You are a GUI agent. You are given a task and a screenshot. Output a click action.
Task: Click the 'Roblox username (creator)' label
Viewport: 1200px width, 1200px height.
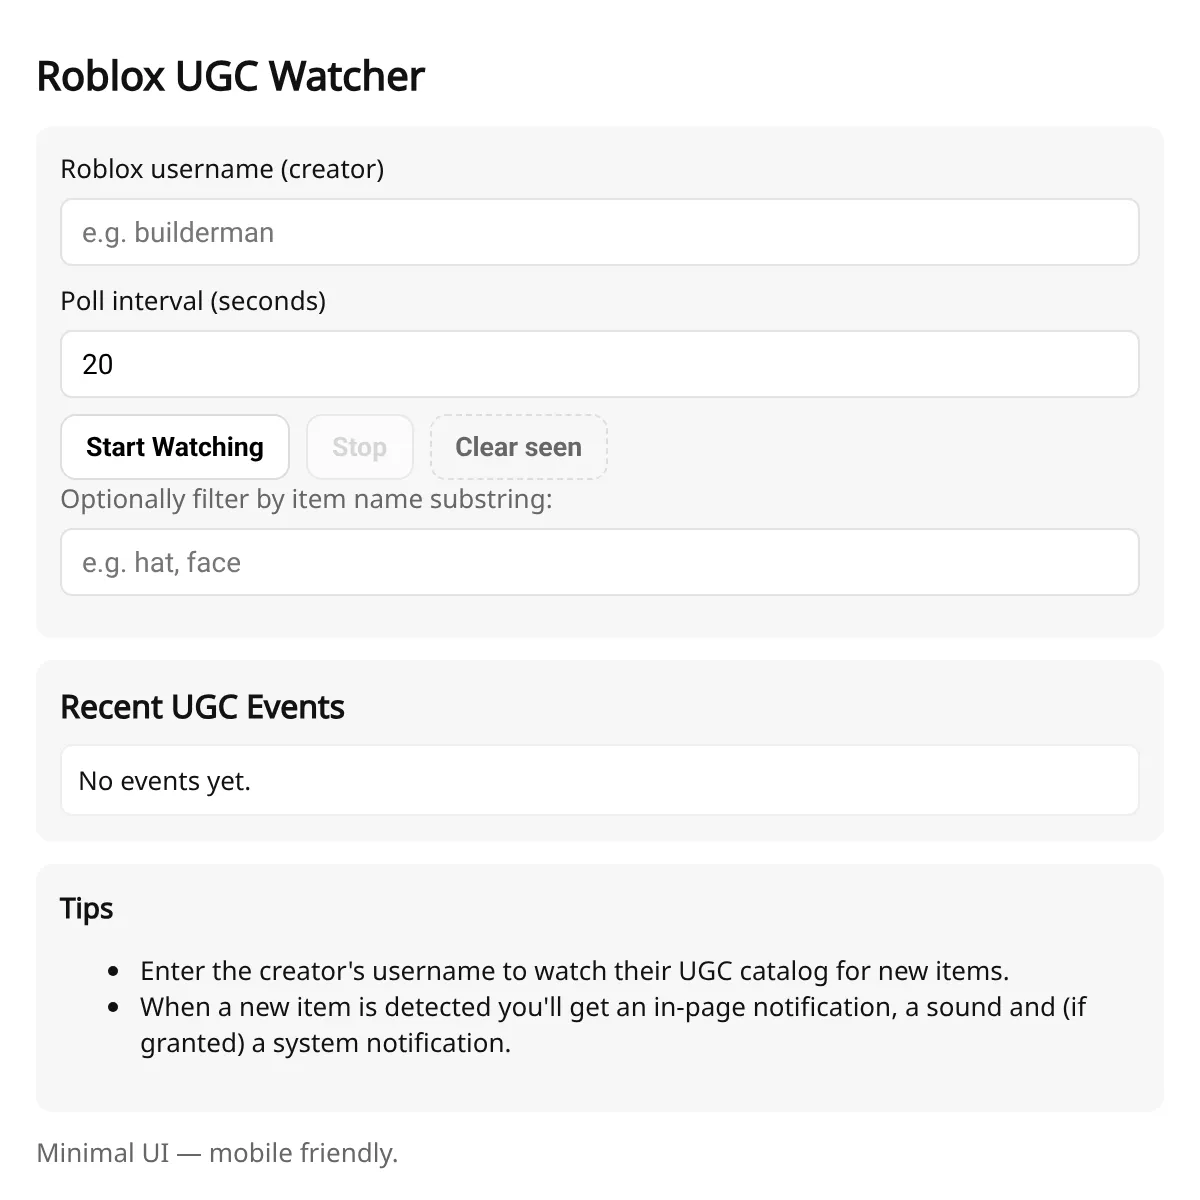(222, 169)
